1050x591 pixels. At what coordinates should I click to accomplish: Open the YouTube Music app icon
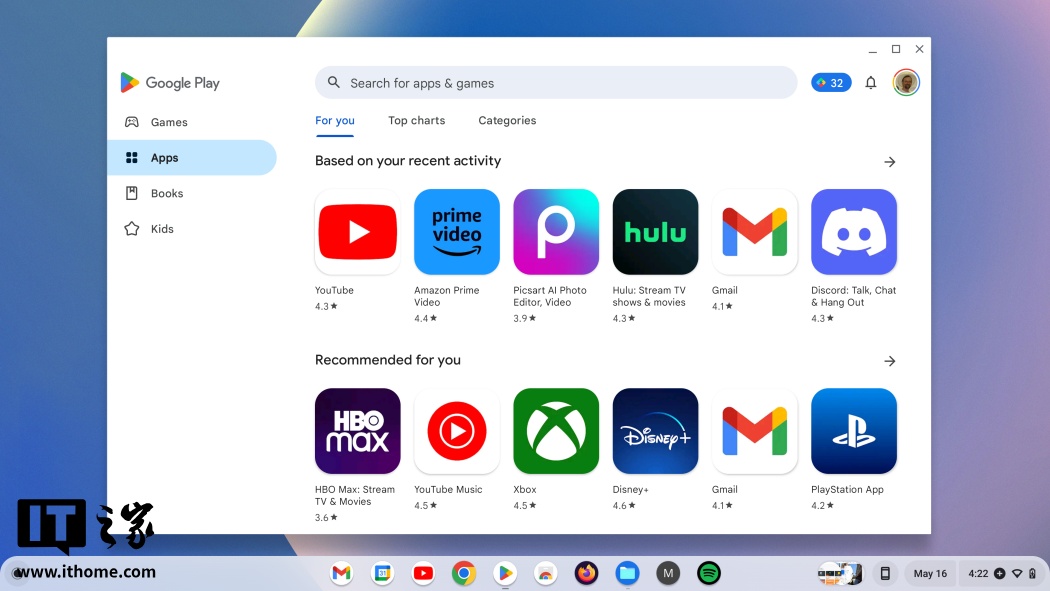coord(457,431)
